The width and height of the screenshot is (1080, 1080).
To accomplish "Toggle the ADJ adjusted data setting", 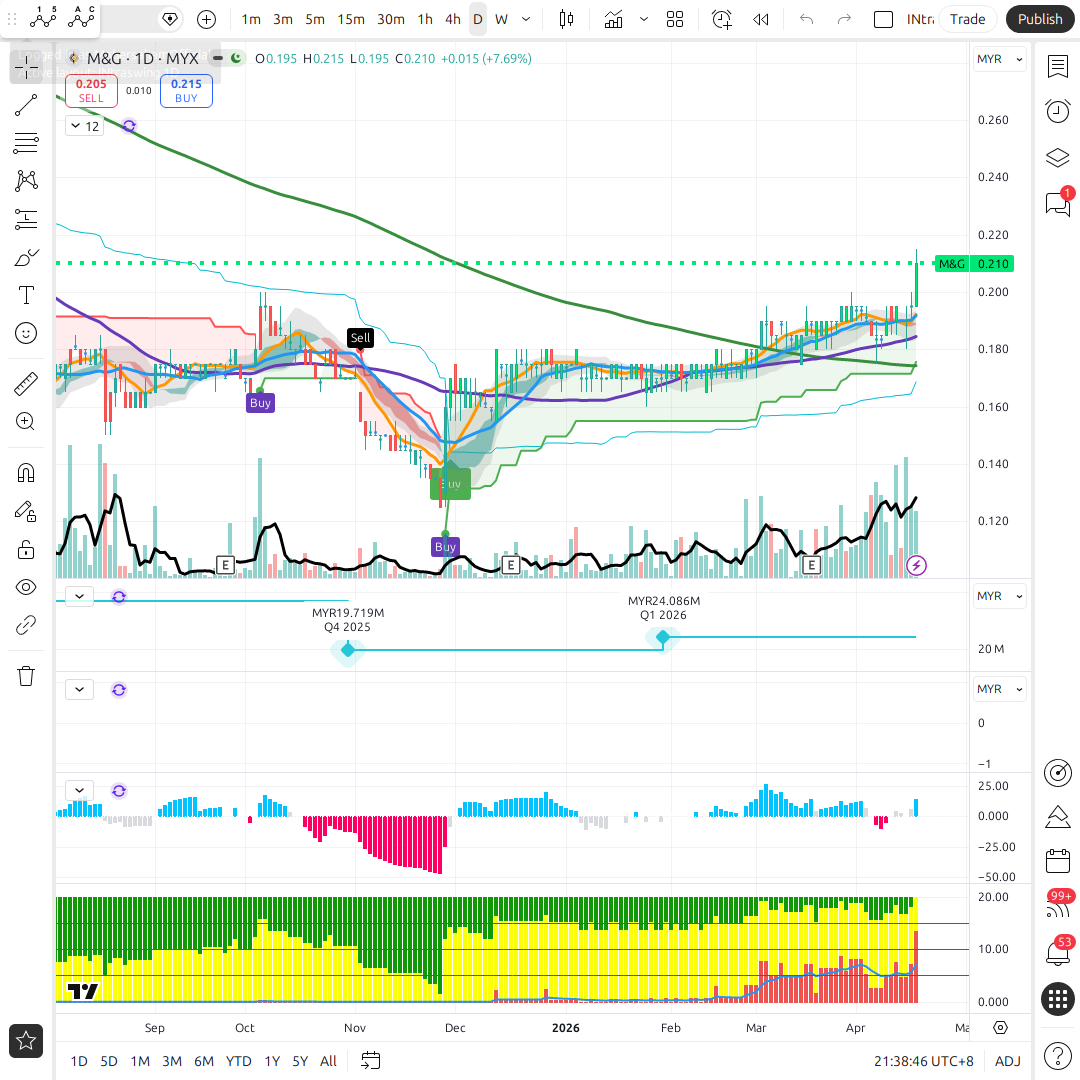I will pyautogui.click(x=1008, y=1061).
